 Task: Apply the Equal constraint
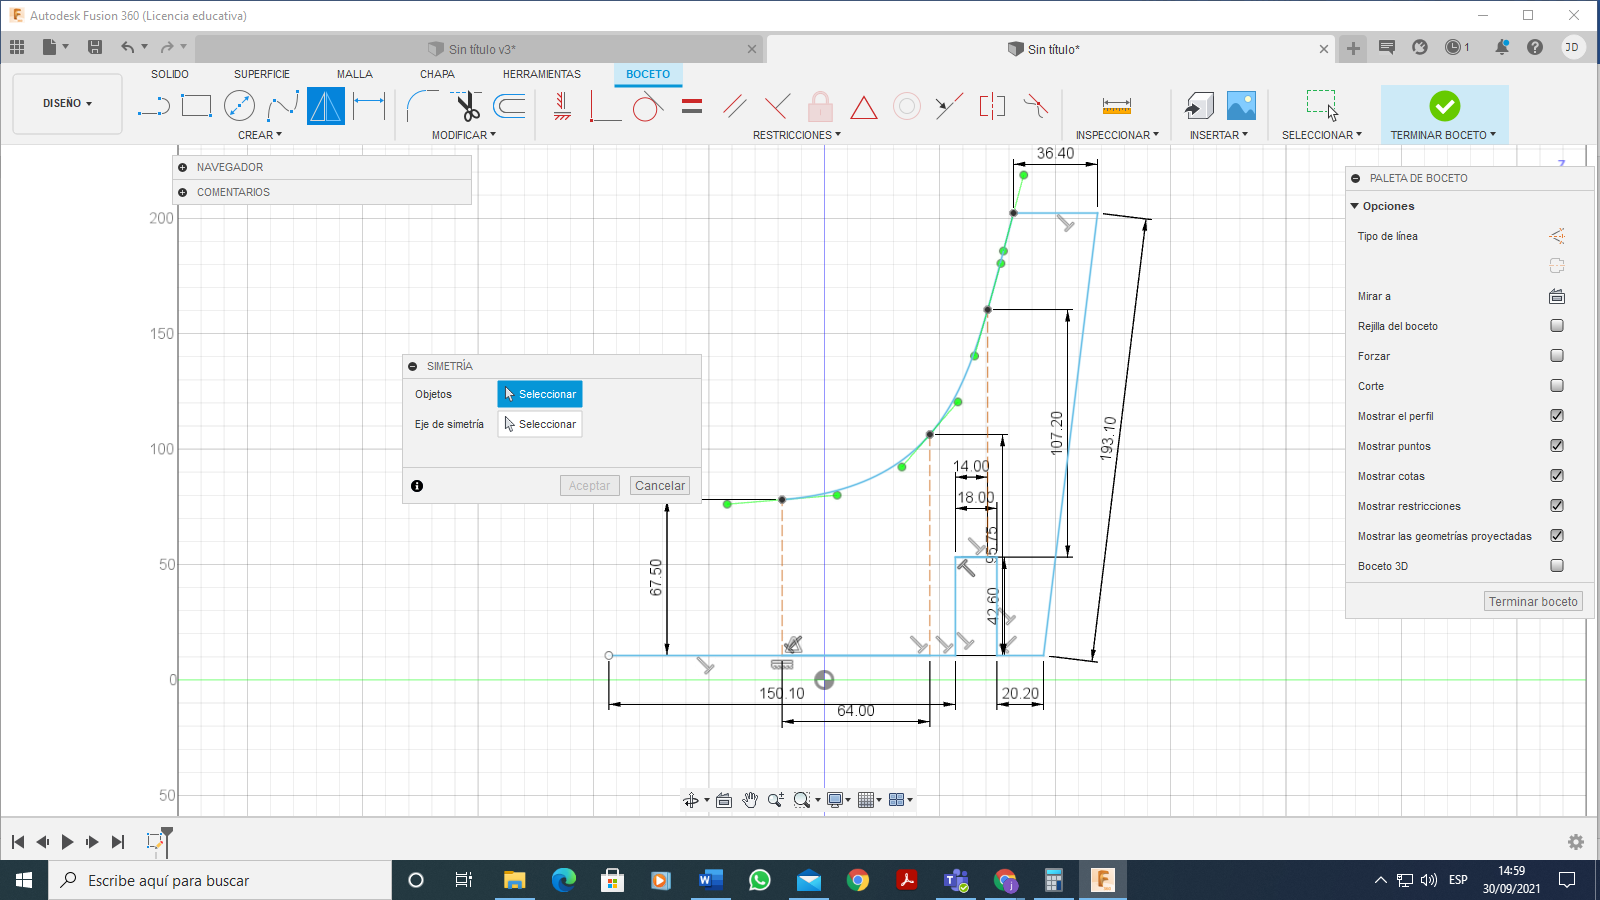(x=692, y=106)
